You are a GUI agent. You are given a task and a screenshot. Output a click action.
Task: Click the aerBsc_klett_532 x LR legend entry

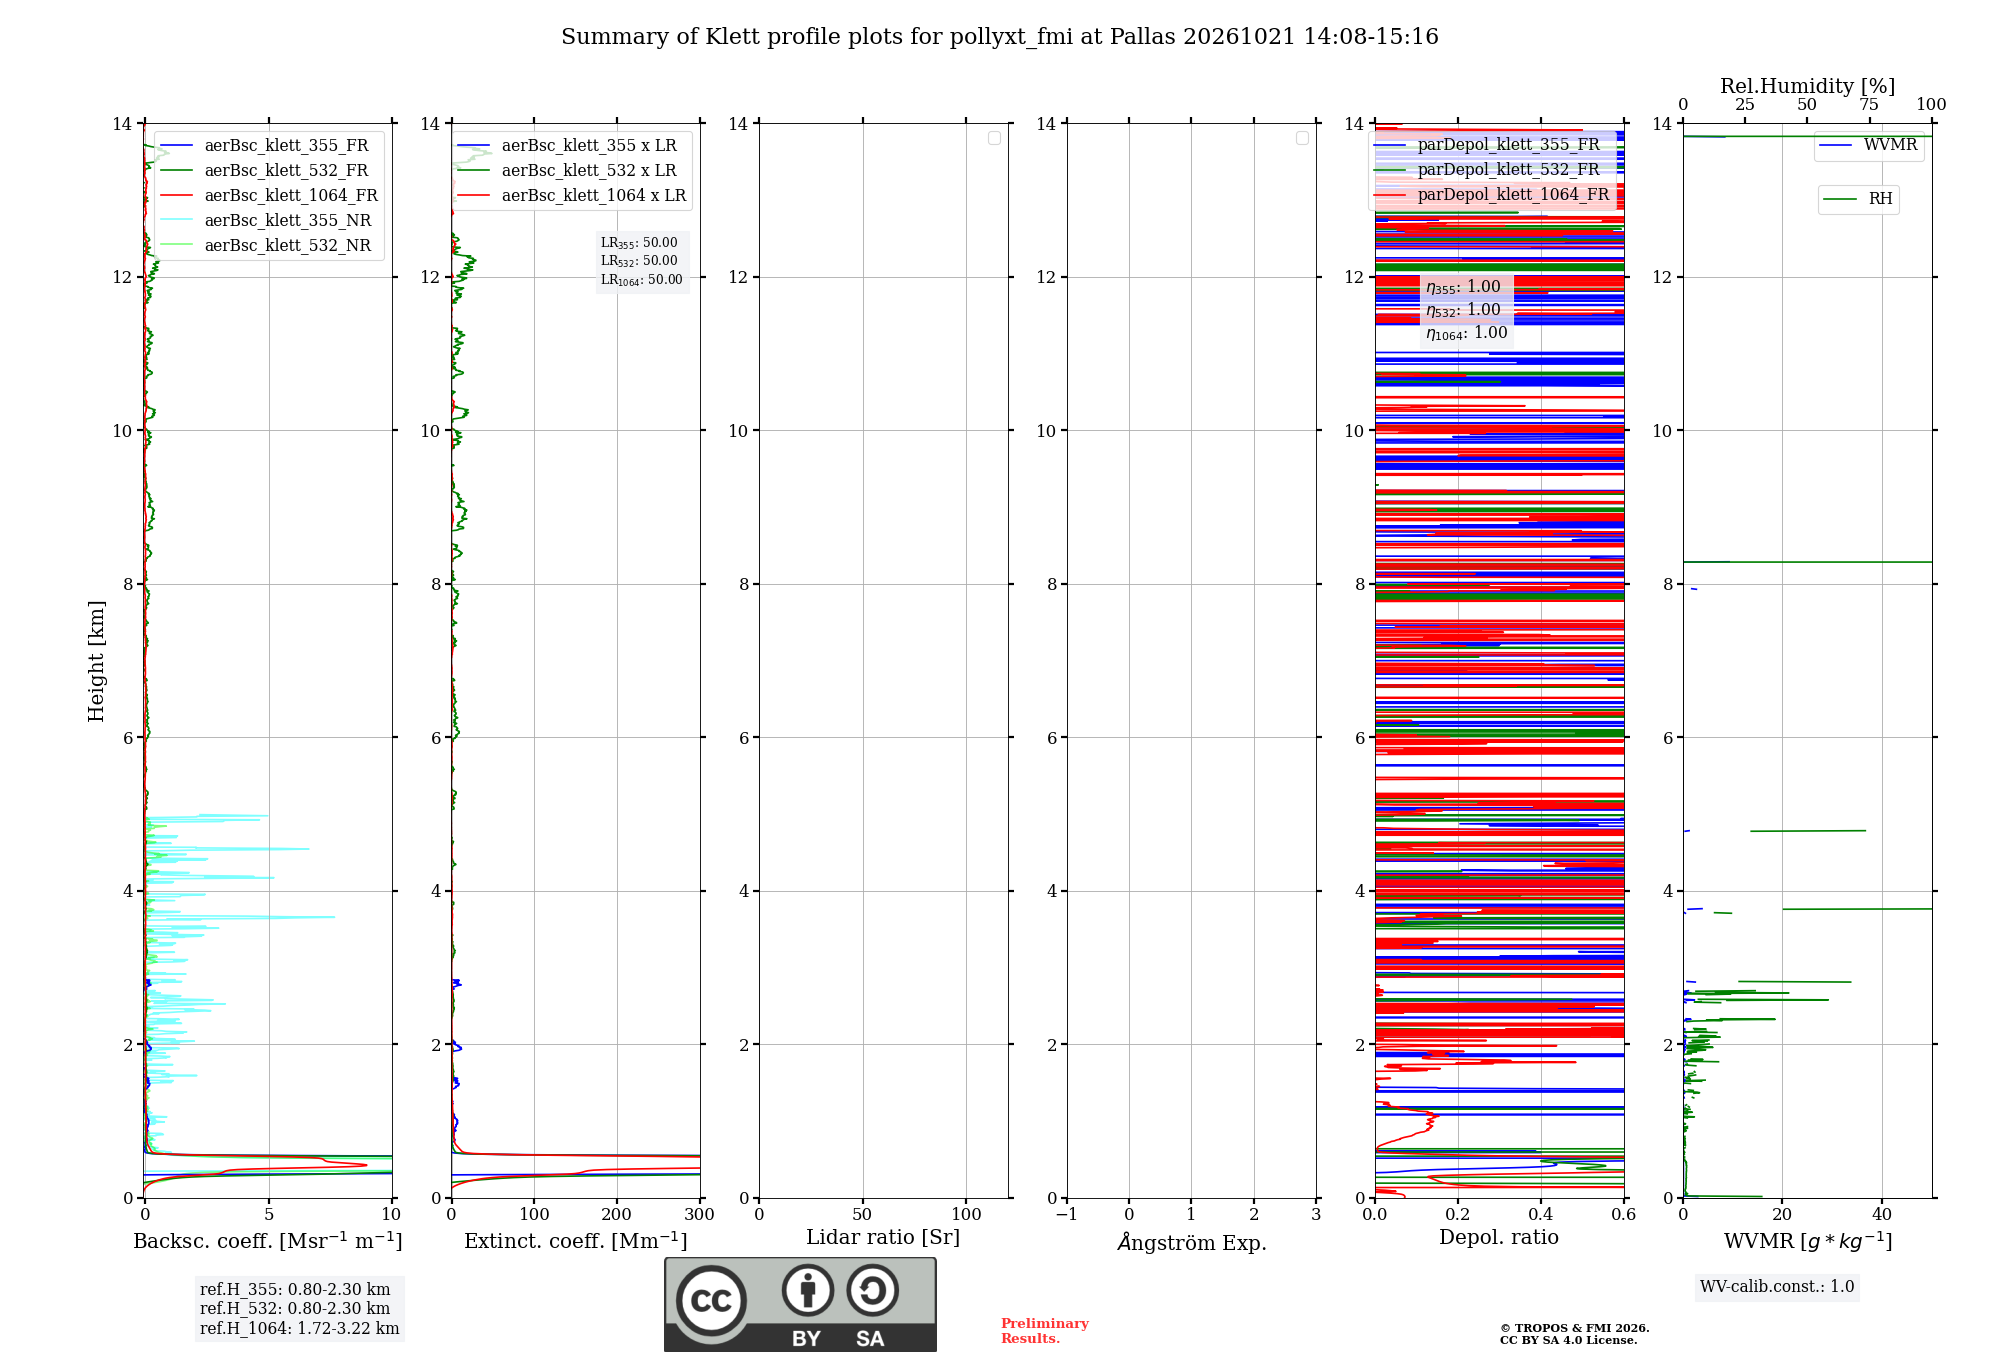tap(567, 170)
